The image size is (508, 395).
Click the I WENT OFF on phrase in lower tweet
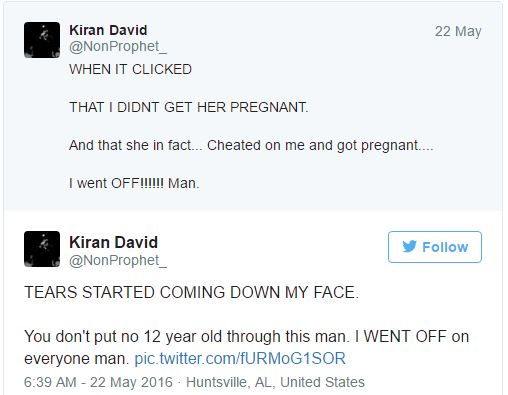point(412,336)
